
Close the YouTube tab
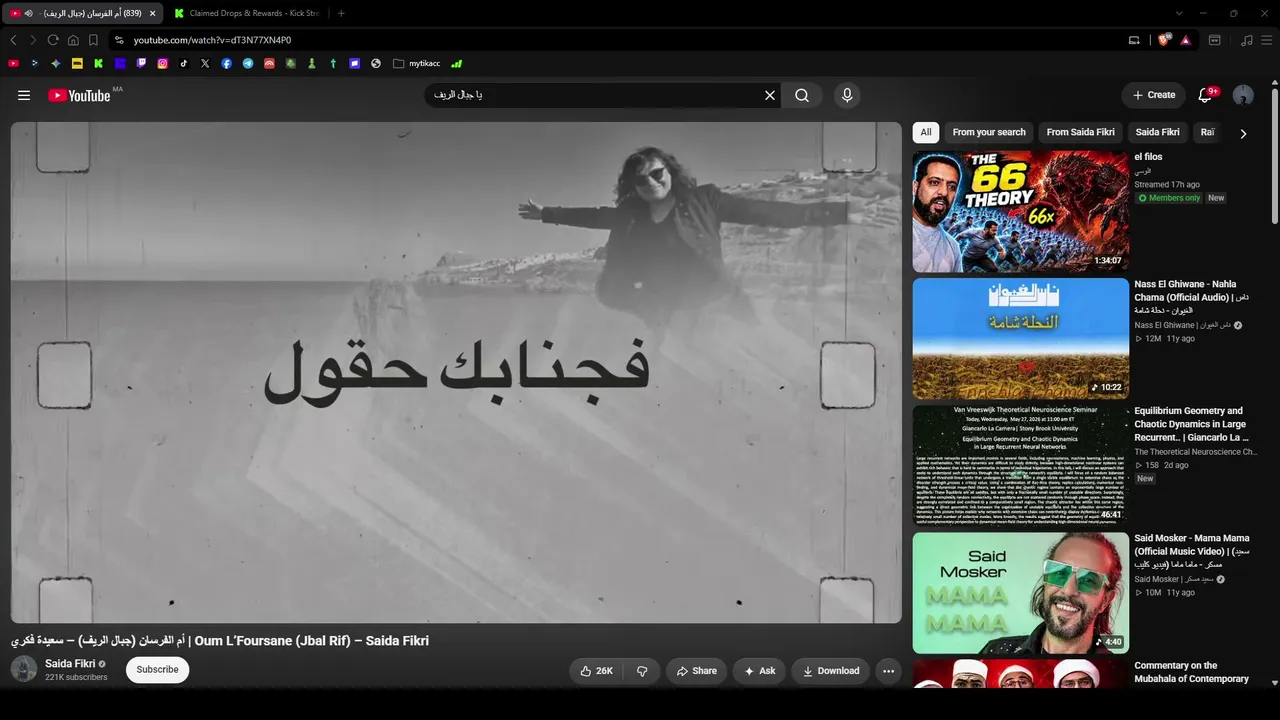click(x=152, y=13)
